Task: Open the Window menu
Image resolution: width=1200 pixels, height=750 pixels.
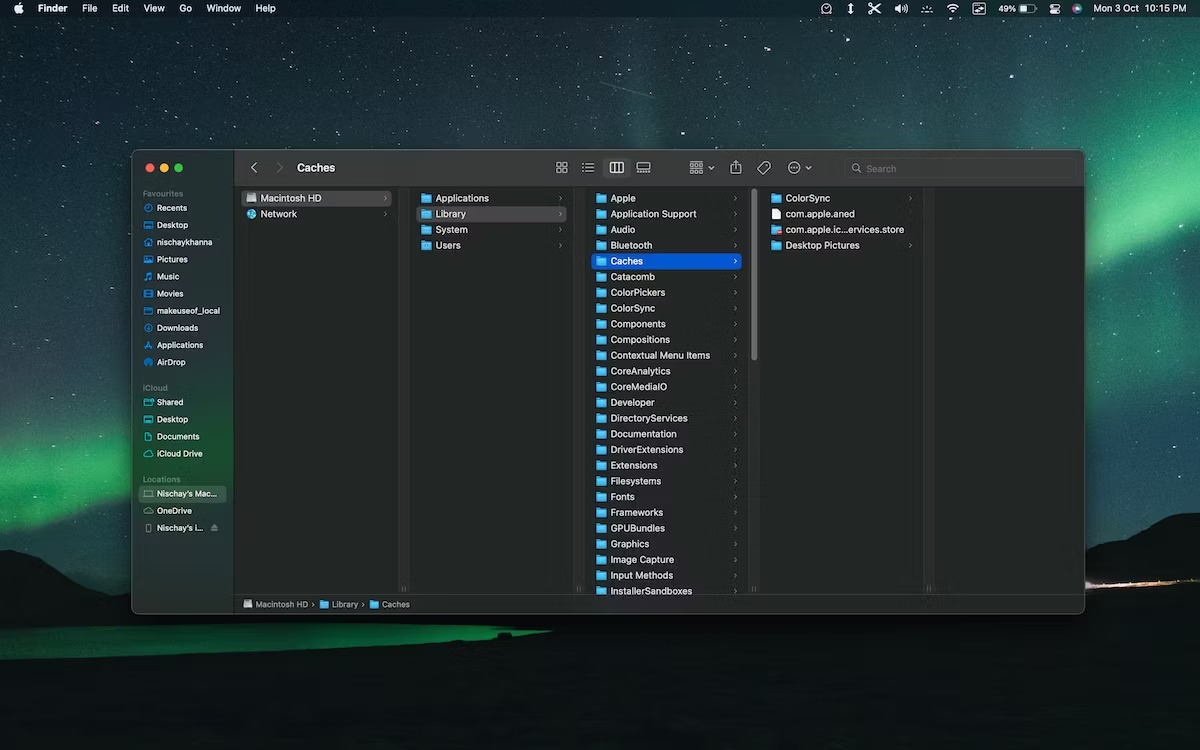Action: (x=224, y=8)
